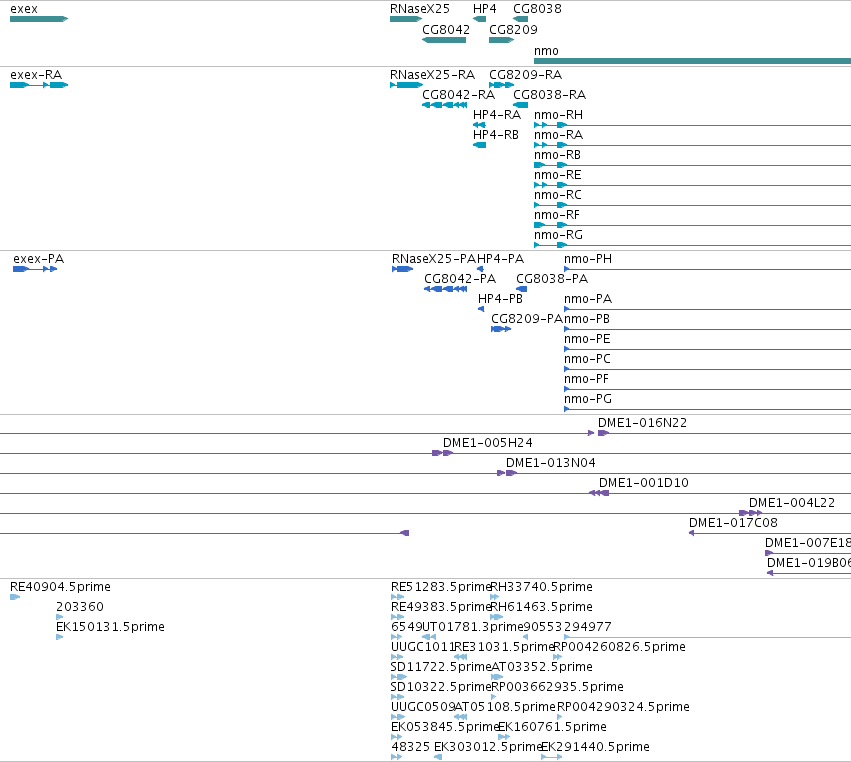The image size is (851, 762).
Task: Click the exex-PA protein glyph
Action: [x=35, y=269]
